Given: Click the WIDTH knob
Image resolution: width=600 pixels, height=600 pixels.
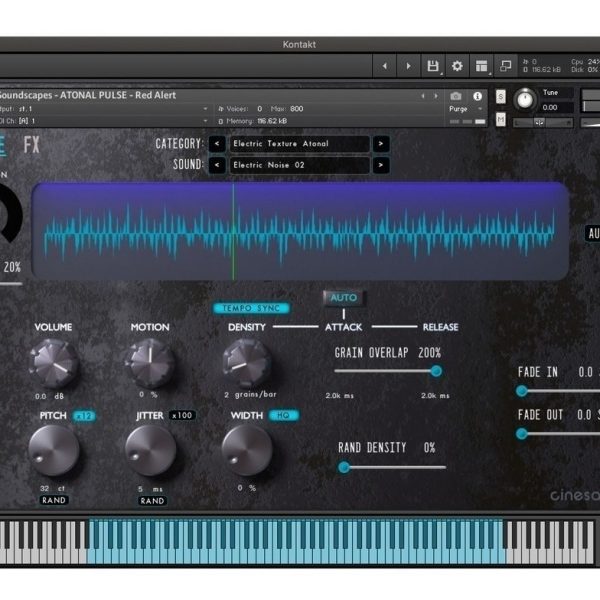Looking at the screenshot, I should 247,450.
